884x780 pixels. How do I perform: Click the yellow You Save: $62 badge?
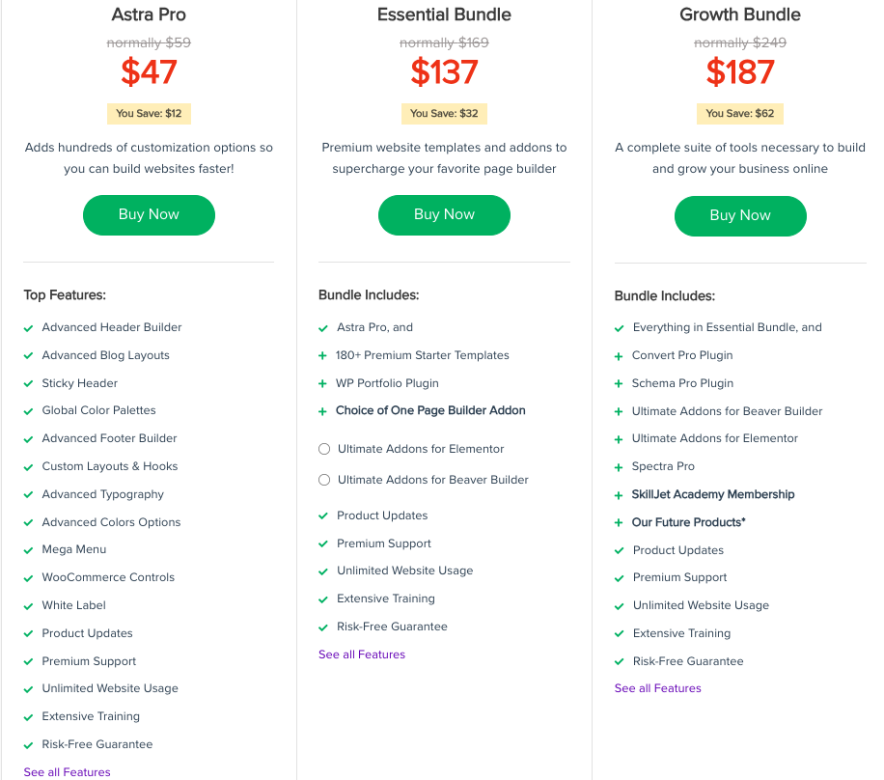[740, 113]
